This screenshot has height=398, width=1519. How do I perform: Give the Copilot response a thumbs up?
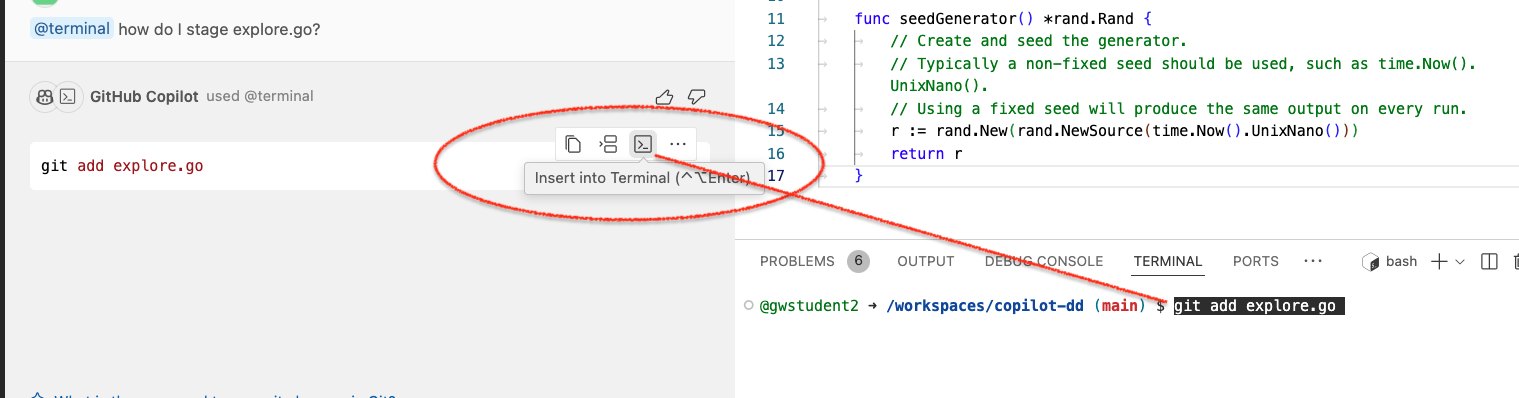(664, 97)
